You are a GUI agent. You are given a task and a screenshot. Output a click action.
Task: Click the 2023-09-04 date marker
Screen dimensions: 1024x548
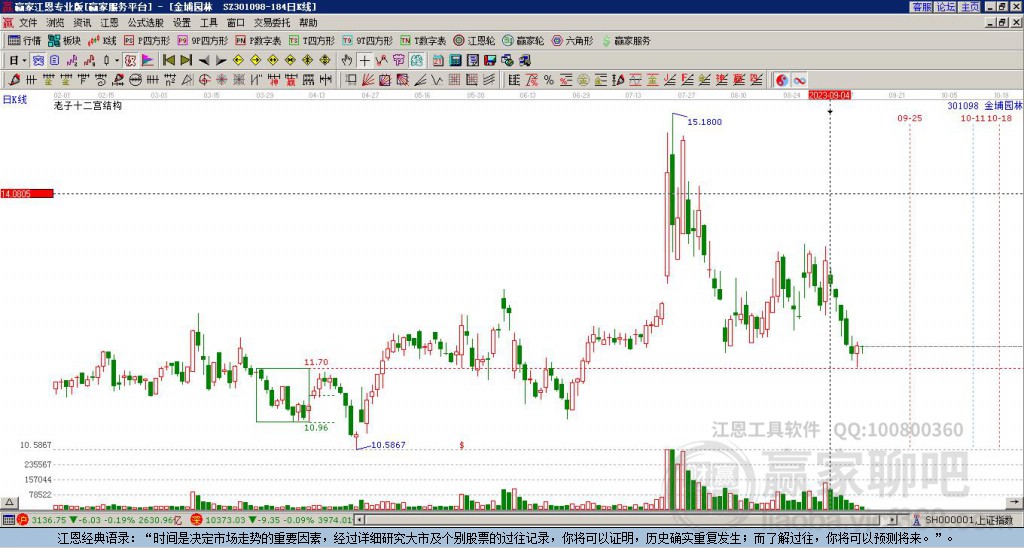[x=829, y=95]
